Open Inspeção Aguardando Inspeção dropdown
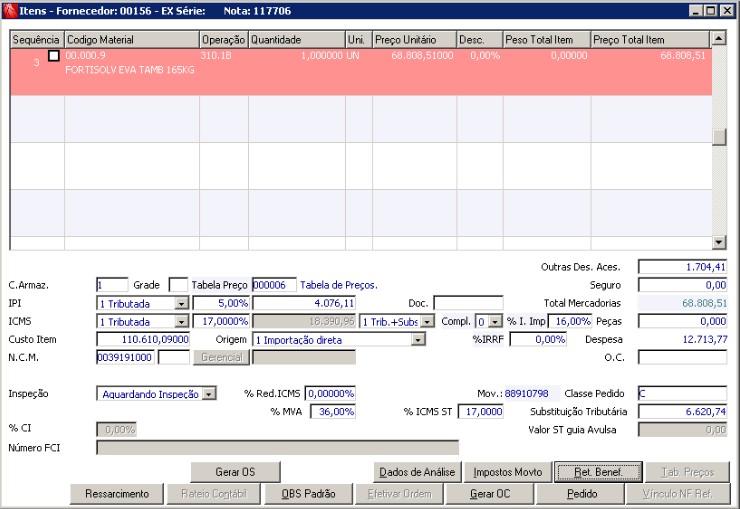740x509 pixels. pyautogui.click(x=209, y=394)
